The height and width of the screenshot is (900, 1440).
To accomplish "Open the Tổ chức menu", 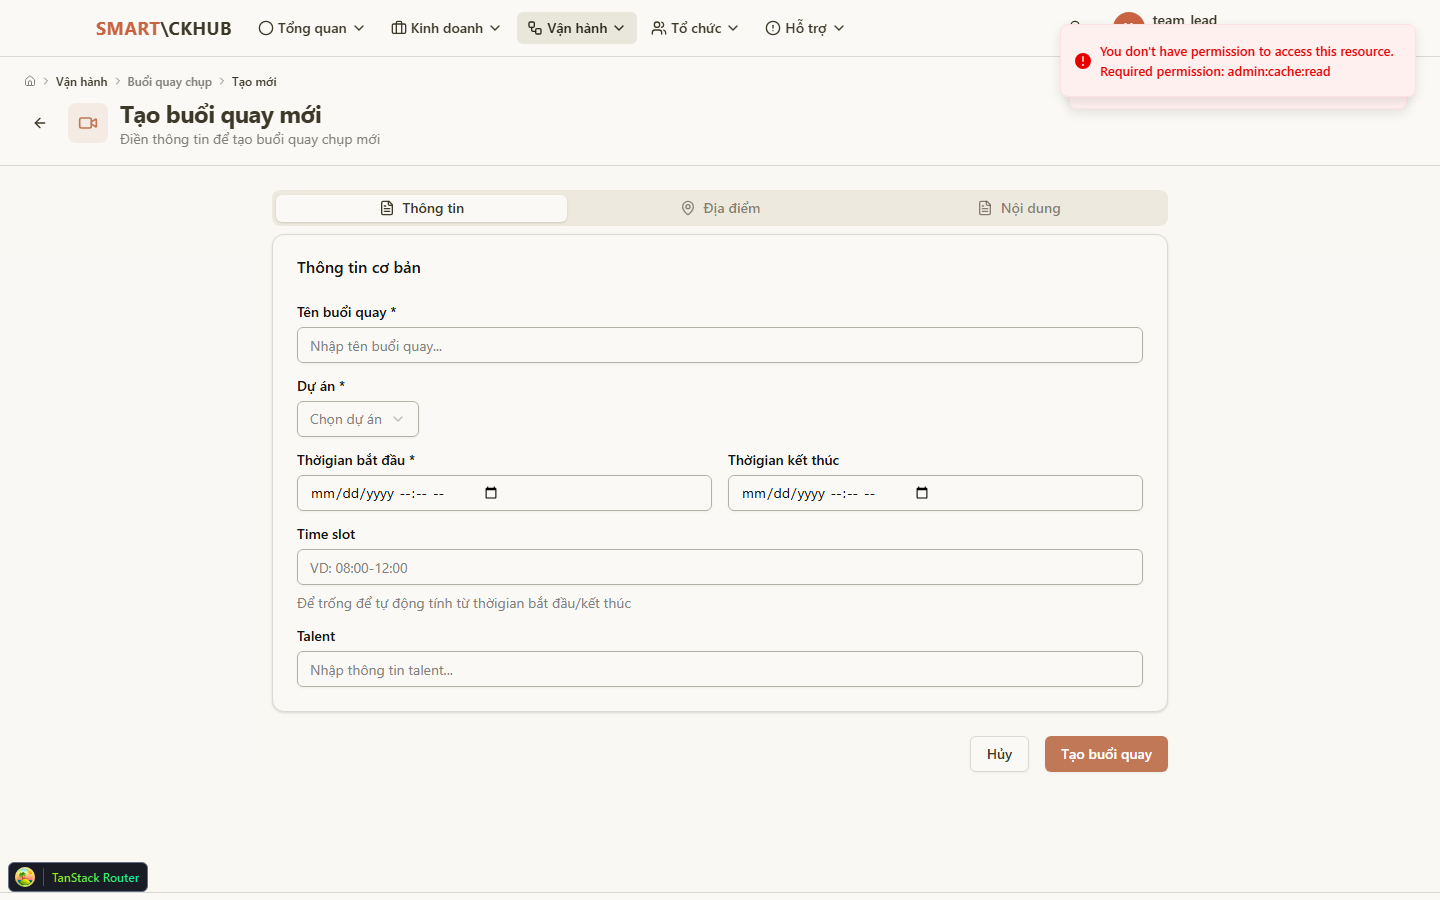I will 694,28.
